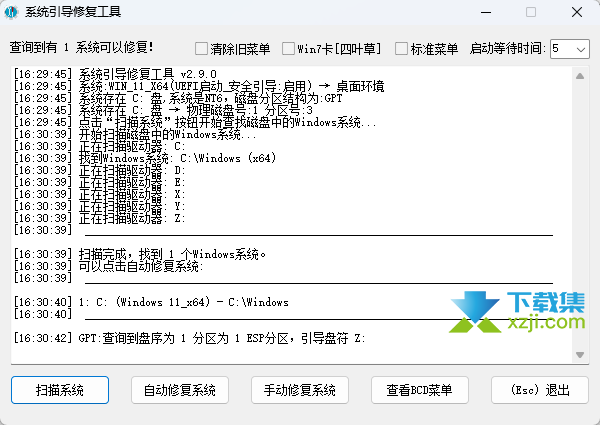
Task: Click the v2.9.0 version log line
Action: (140, 74)
